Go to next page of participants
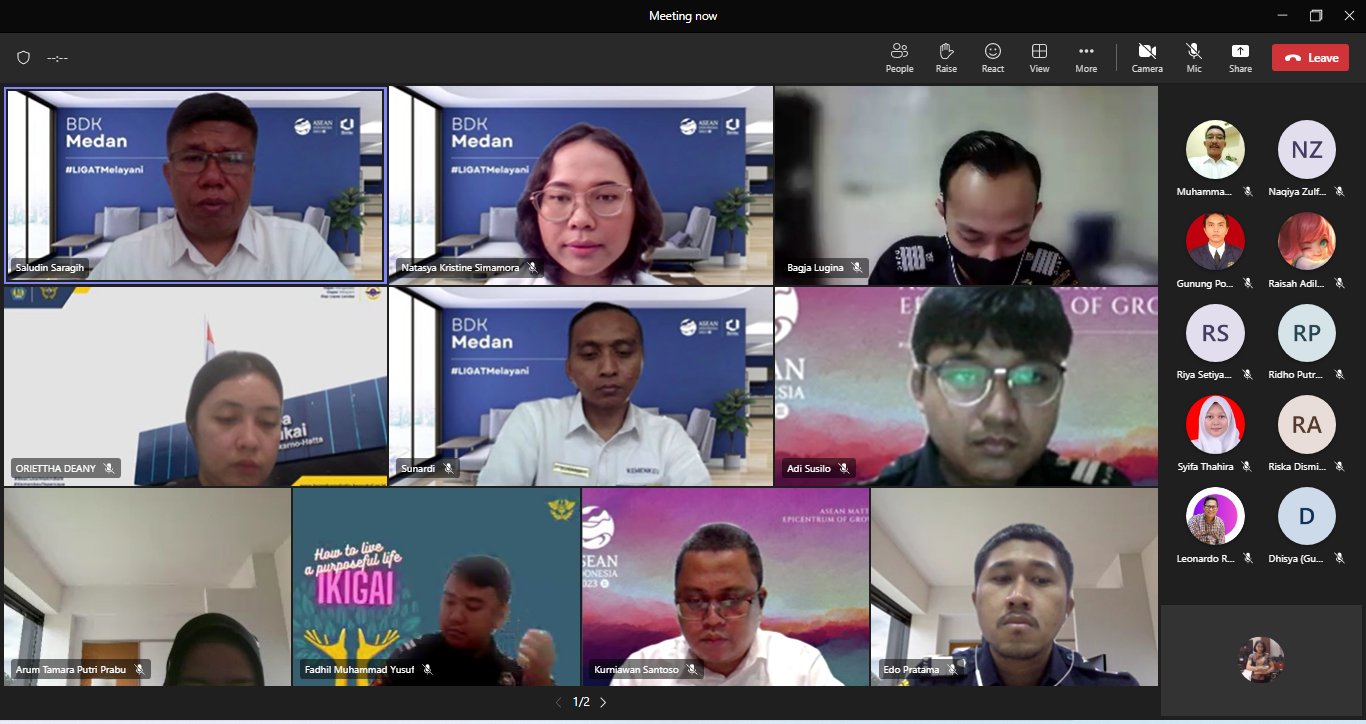 (x=603, y=702)
